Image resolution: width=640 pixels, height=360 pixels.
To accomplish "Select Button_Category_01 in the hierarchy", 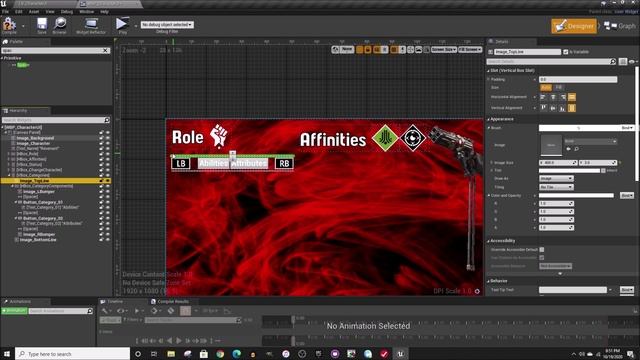I will coord(42,202).
